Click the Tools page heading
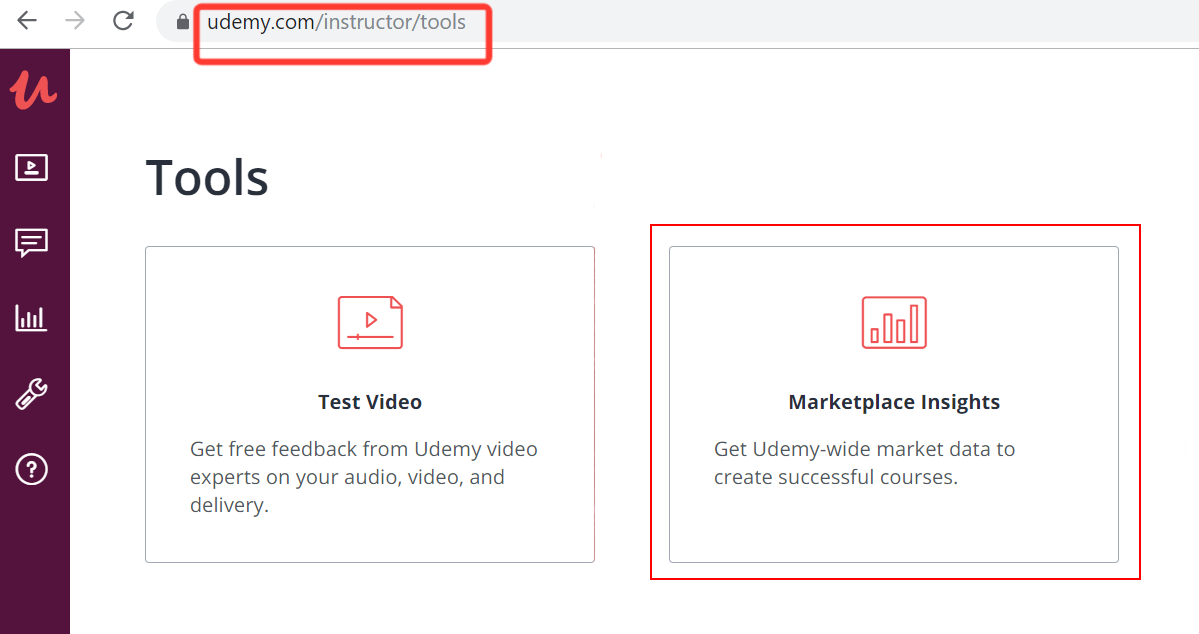The height and width of the screenshot is (634, 1199). [207, 177]
